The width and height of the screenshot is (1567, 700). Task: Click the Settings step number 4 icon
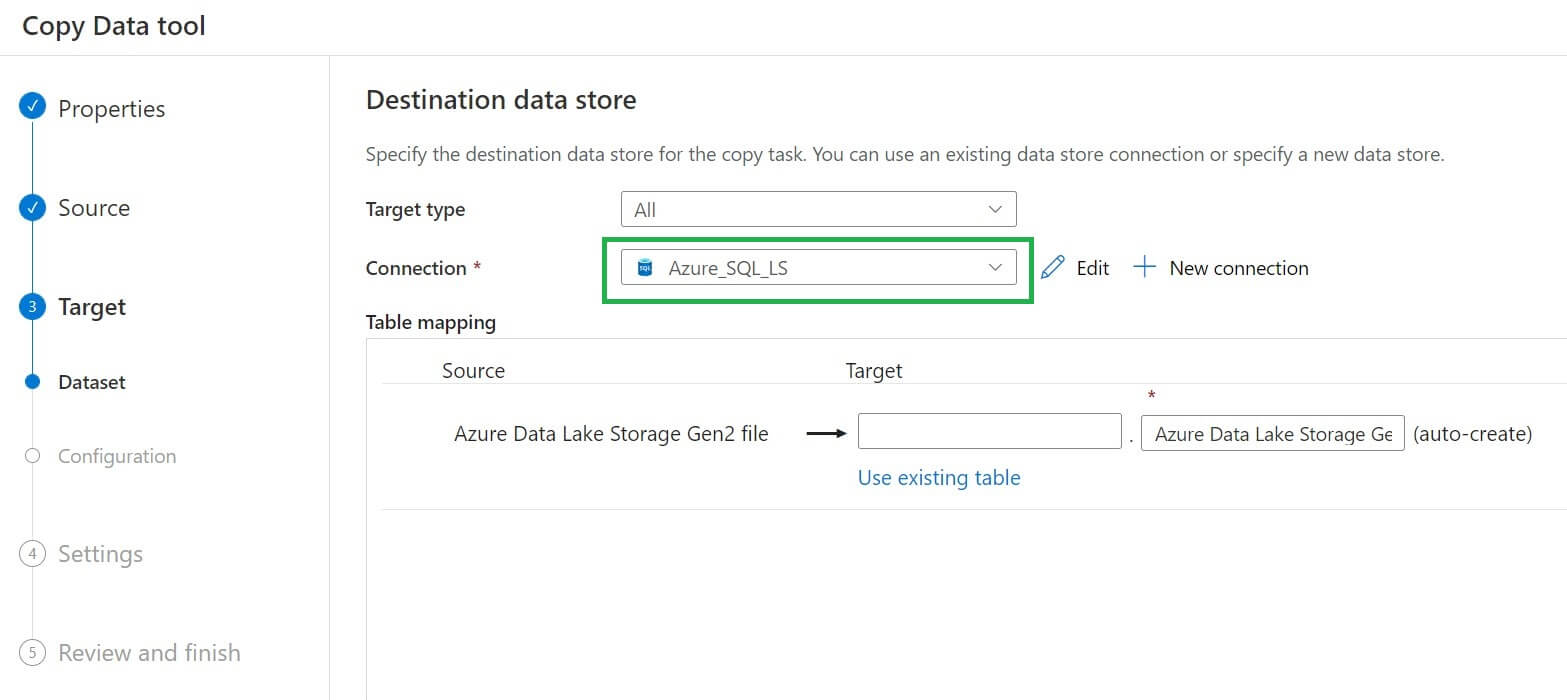(x=33, y=553)
